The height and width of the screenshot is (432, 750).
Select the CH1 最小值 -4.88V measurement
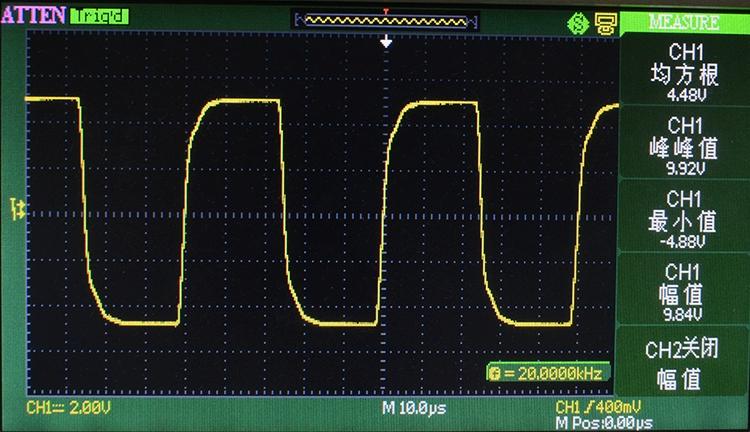684,215
